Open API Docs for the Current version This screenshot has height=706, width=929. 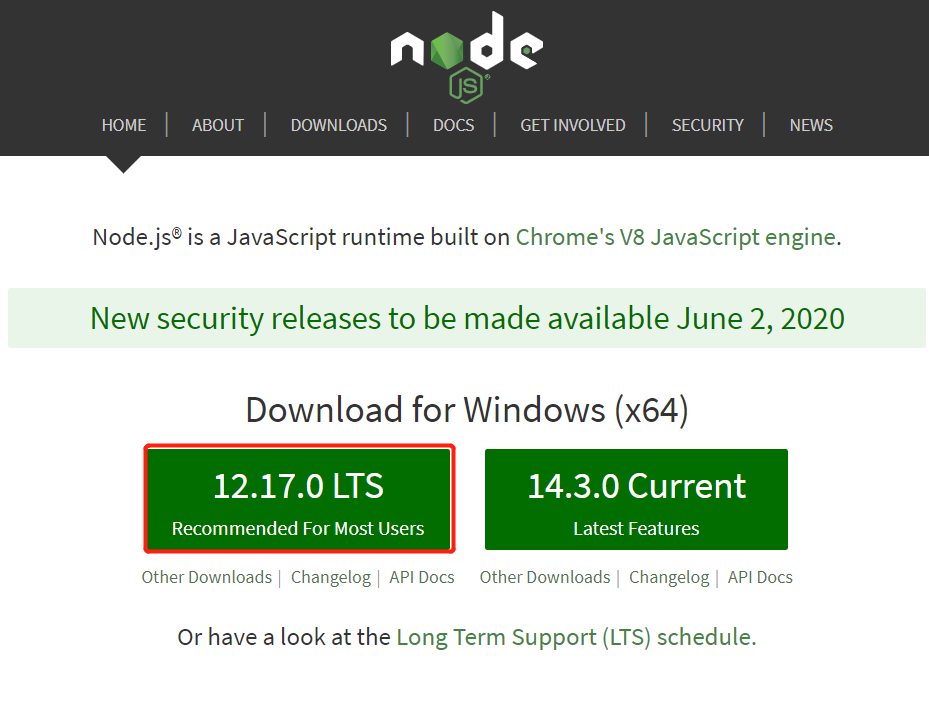pyautogui.click(x=760, y=577)
